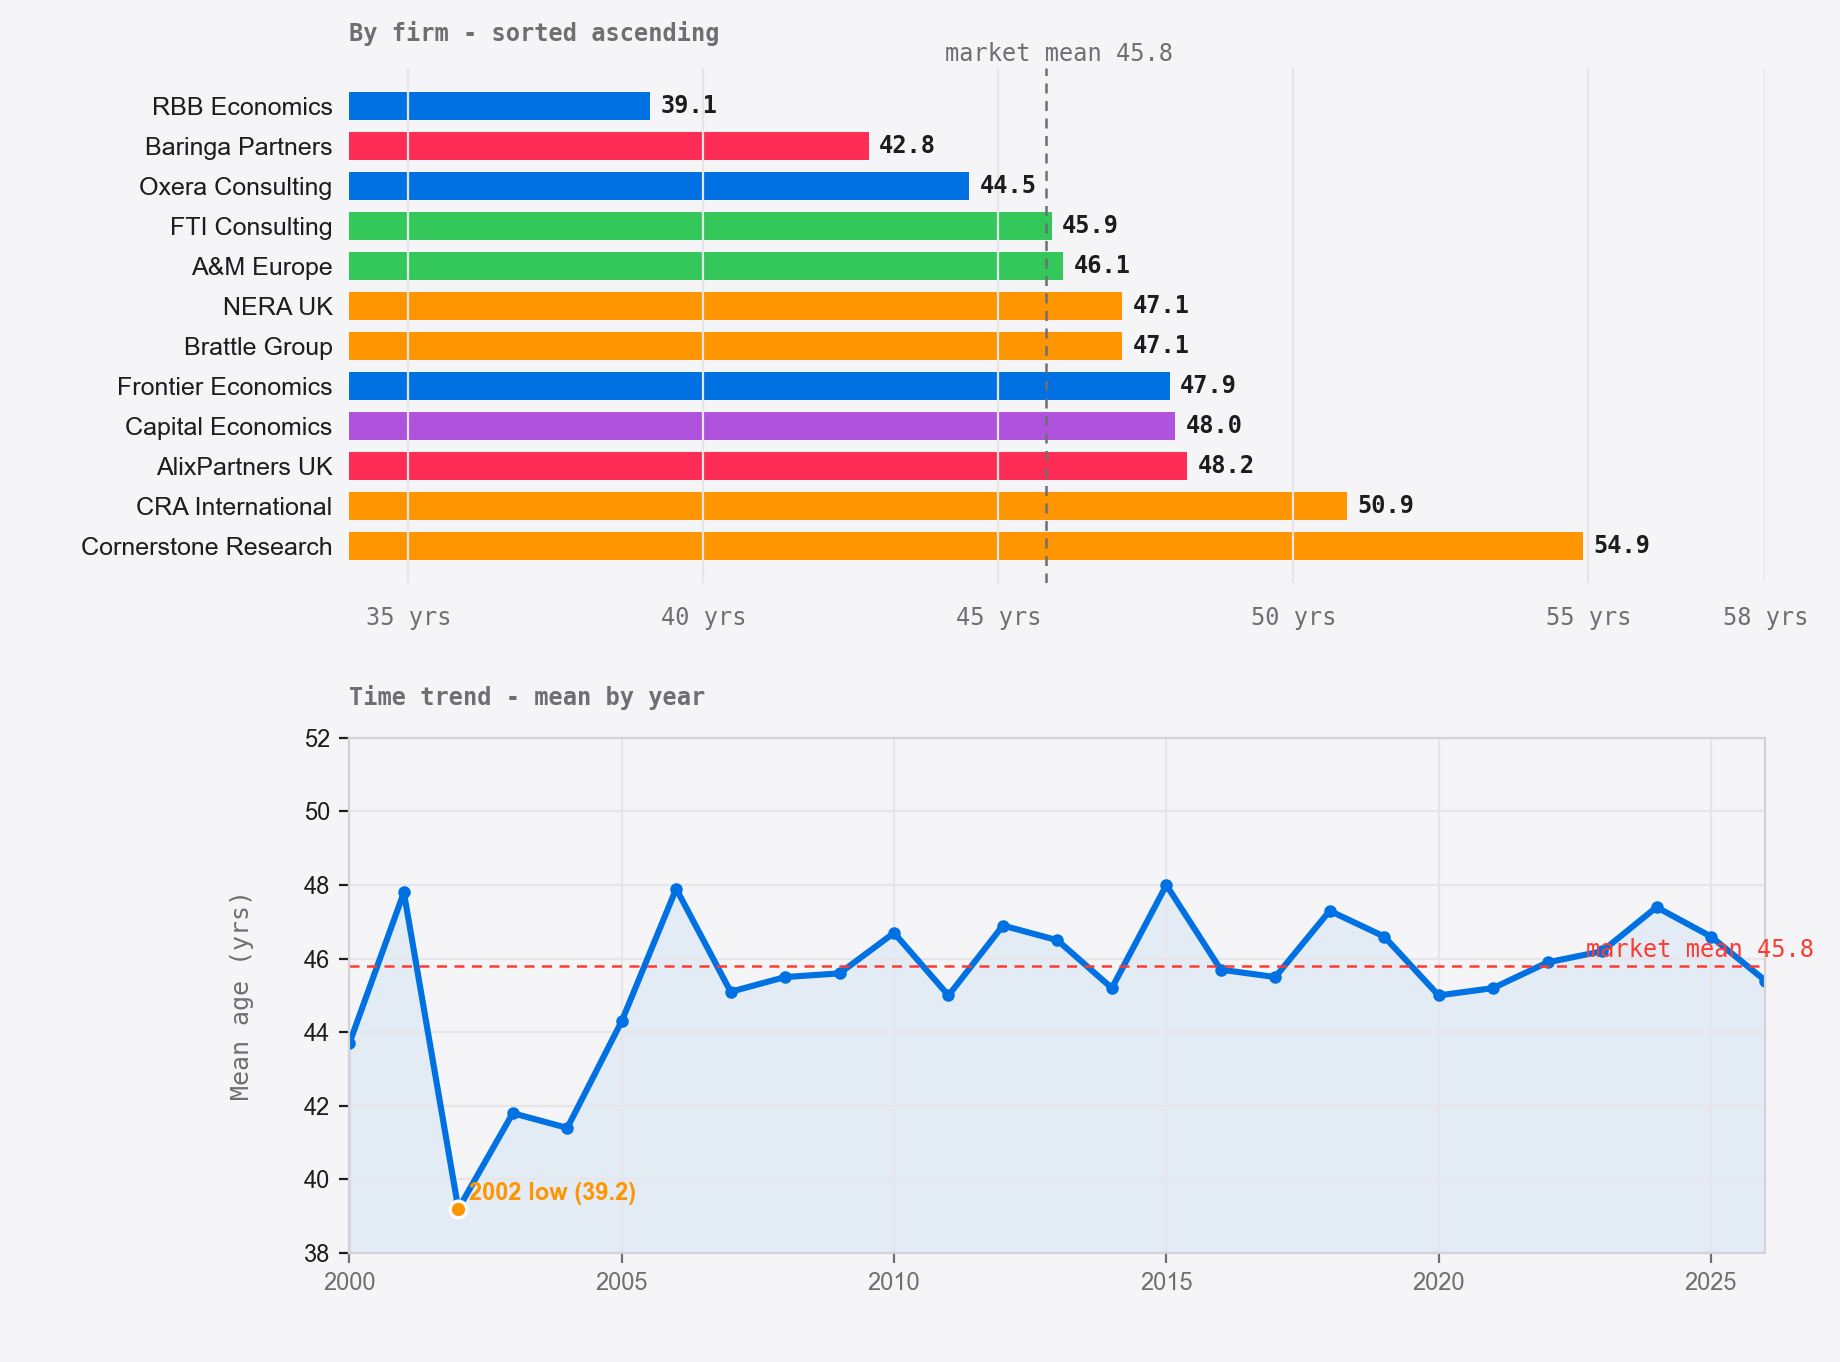Click the 52 tick on trend y-axis
Viewport: 1840px width, 1362px height.
pos(317,738)
